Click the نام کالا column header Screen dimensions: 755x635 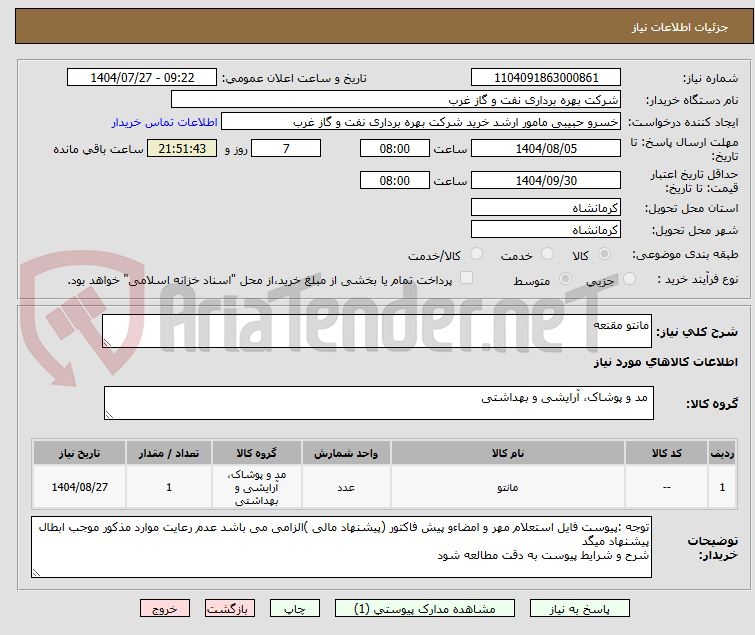[508, 453]
